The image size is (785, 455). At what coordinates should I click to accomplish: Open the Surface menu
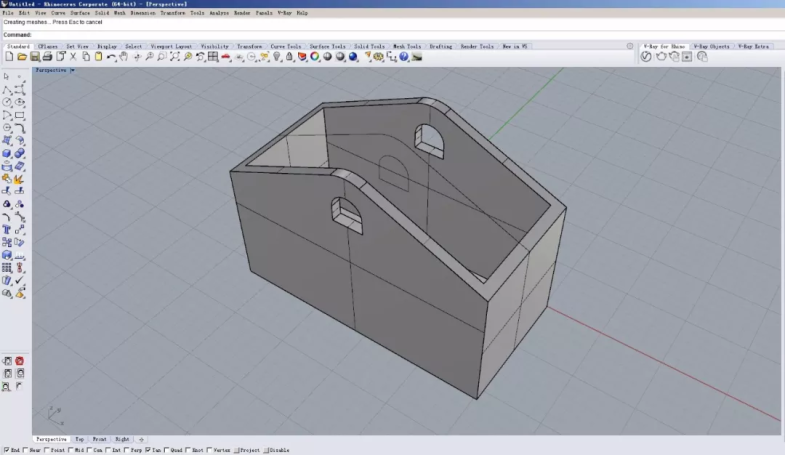click(80, 13)
